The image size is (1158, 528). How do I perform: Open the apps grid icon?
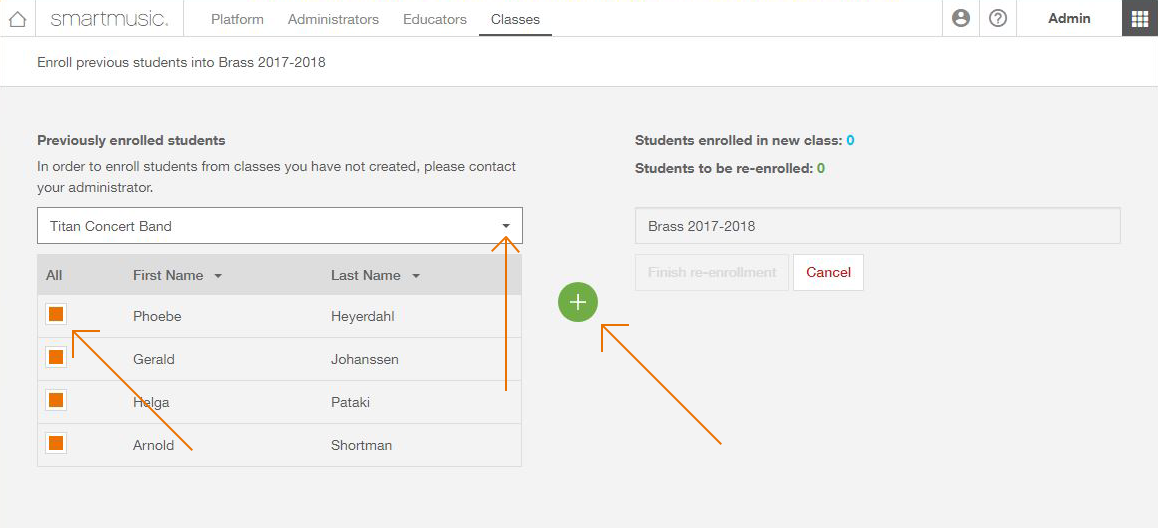[1140, 18]
